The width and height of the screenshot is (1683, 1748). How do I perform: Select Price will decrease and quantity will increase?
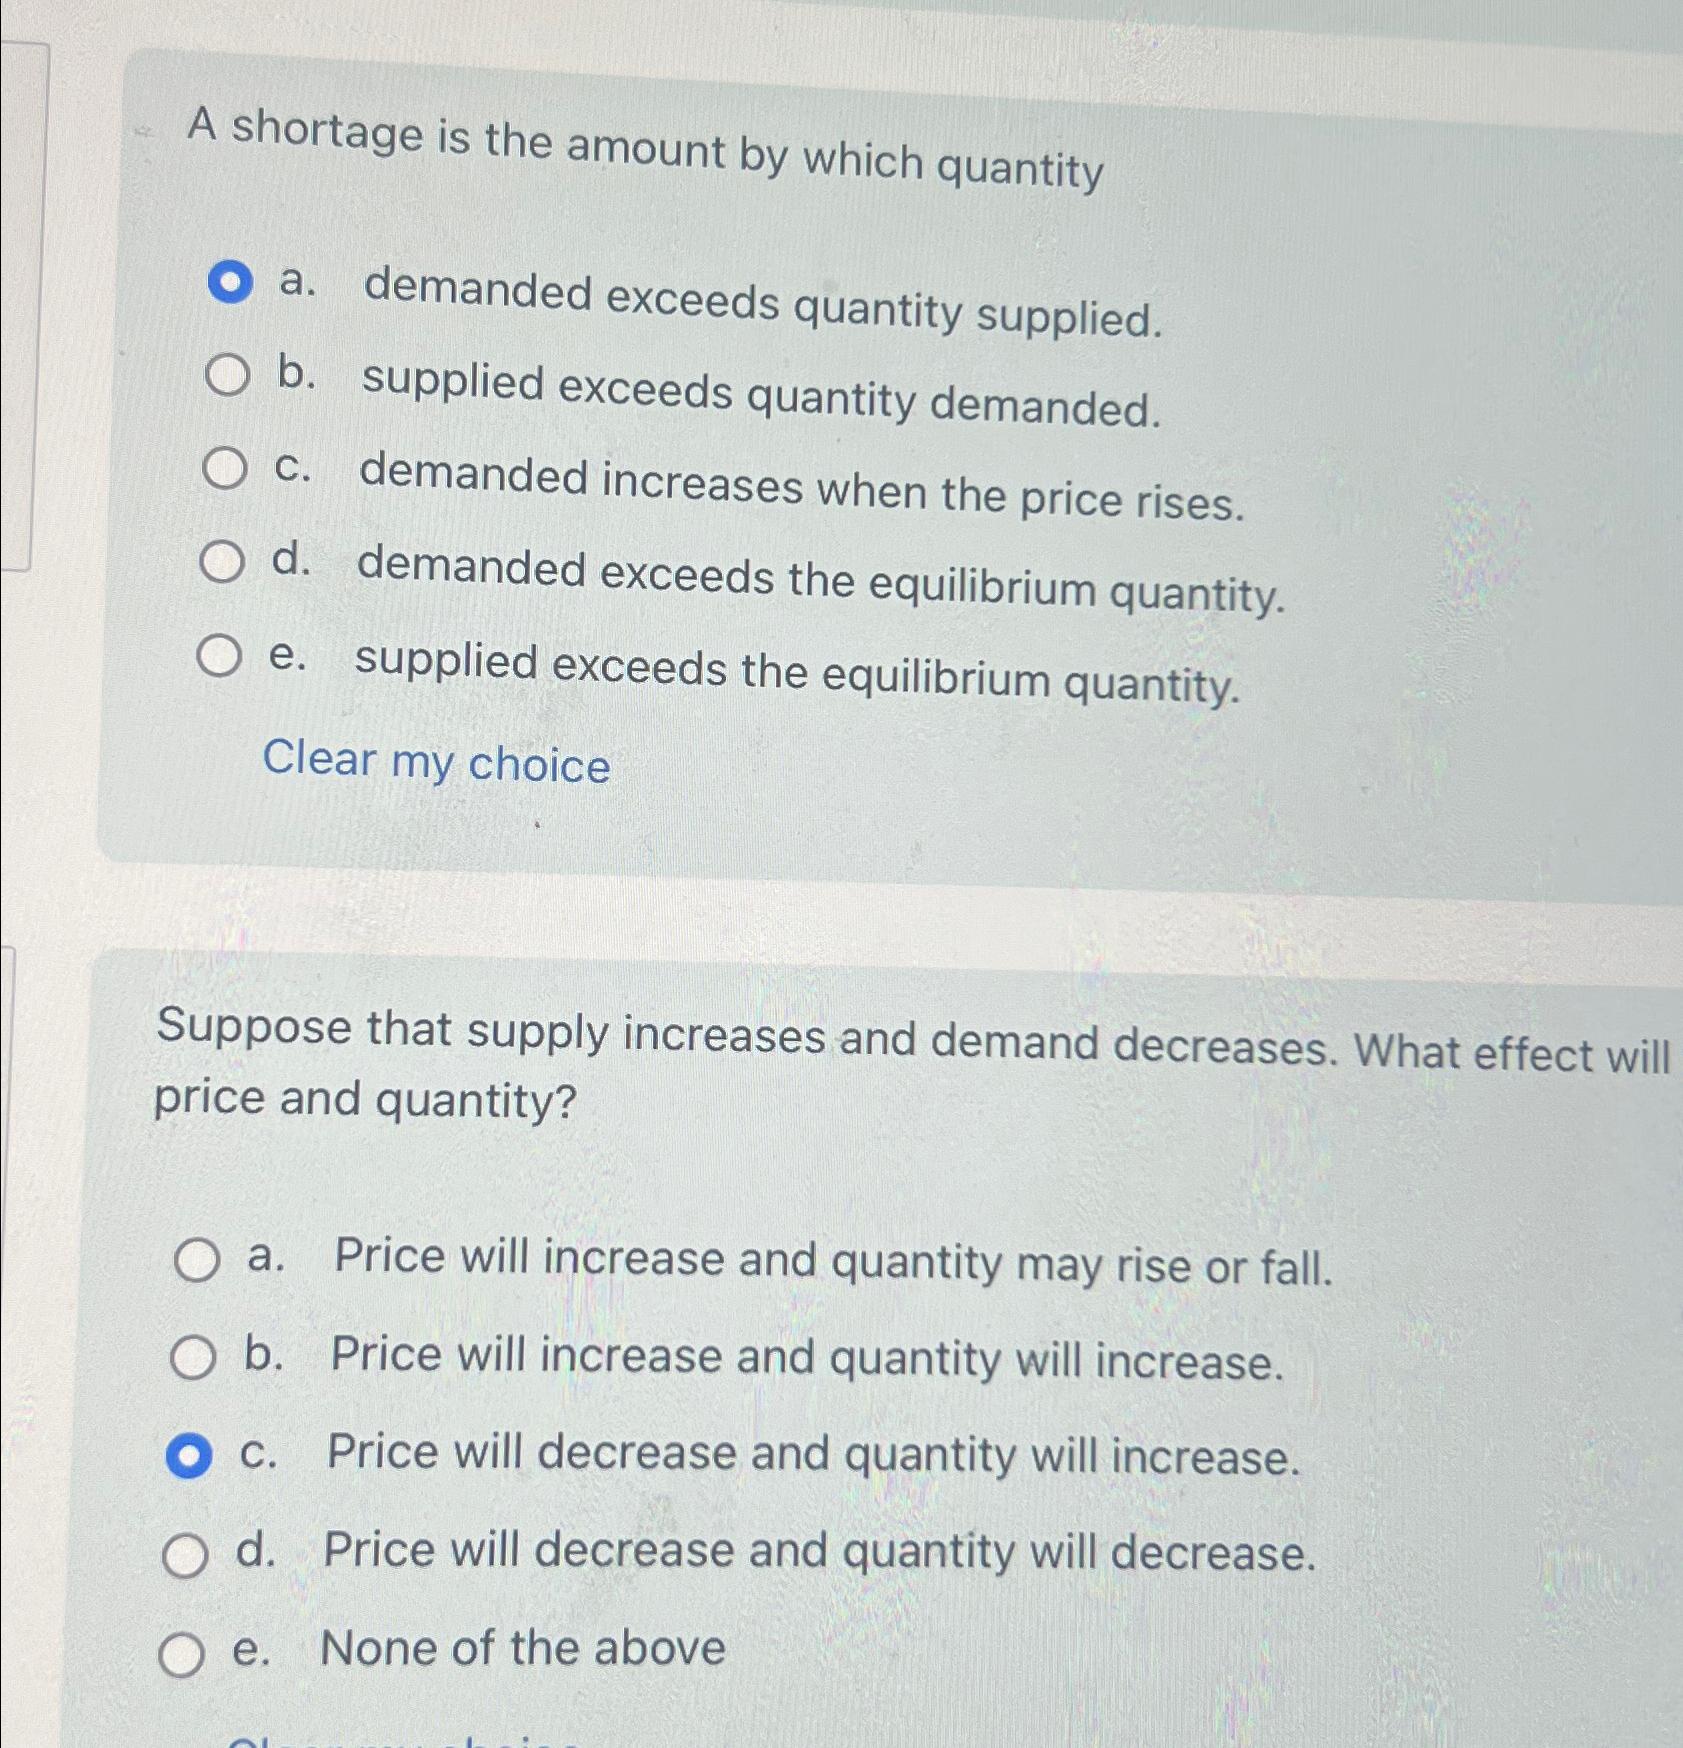[189, 1455]
